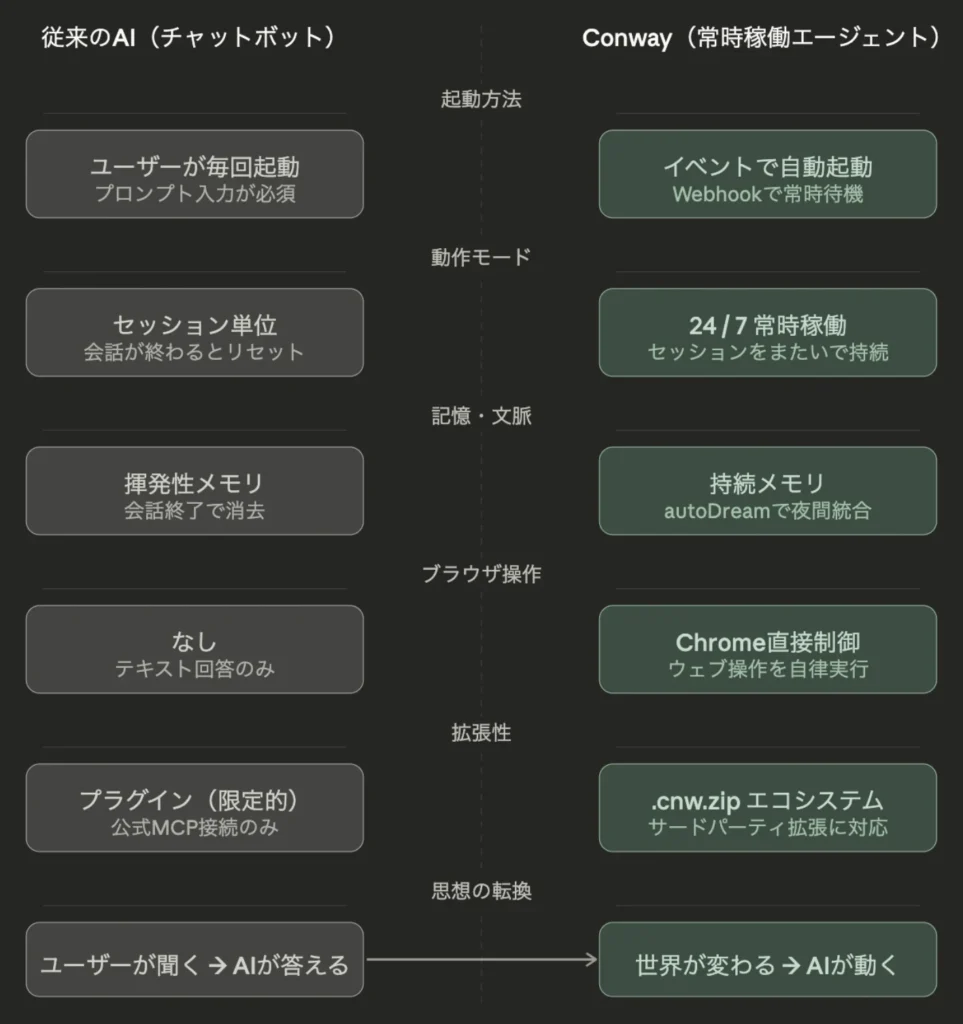963x1024 pixels.
Task: Select the 揮発性メモリ box
Action: (x=194, y=491)
